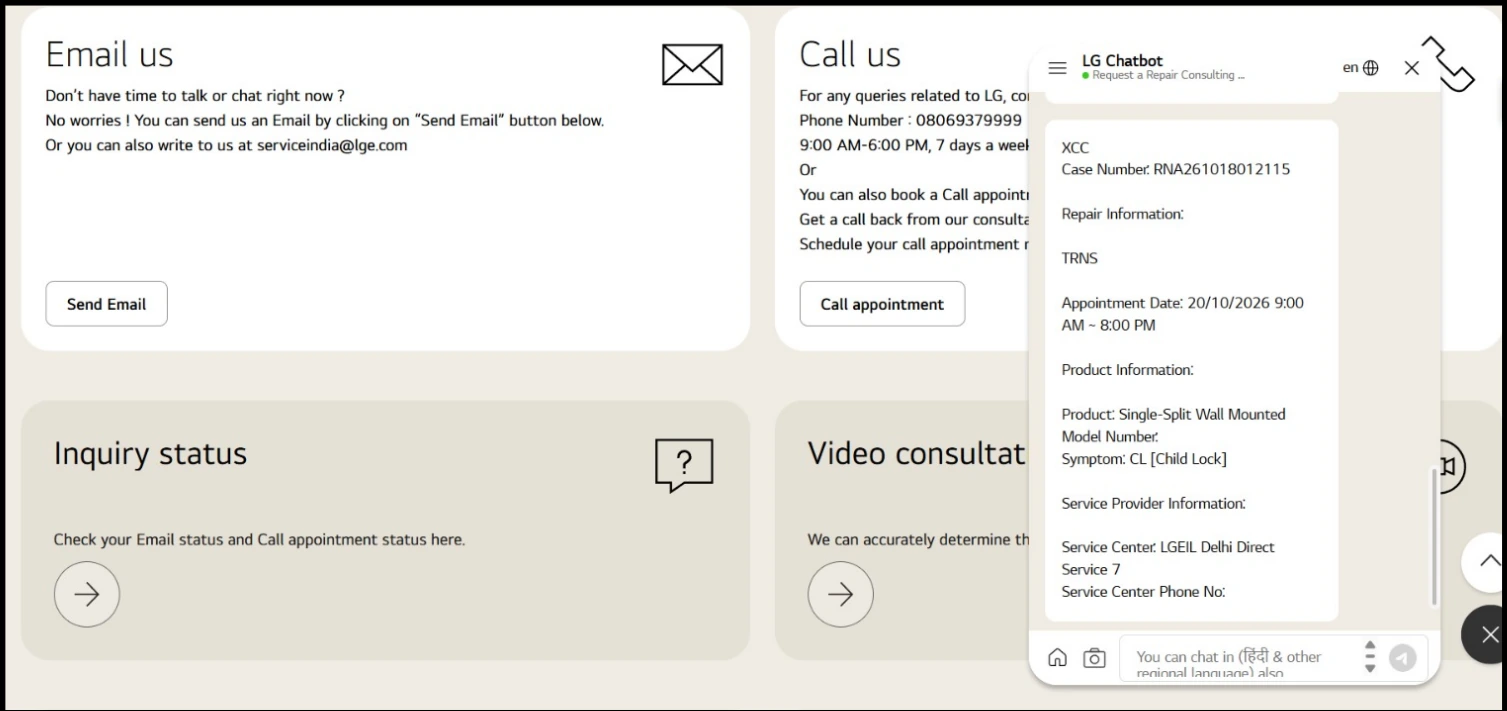The image size is (1507, 711).
Task: Click the question speech bubble icon
Action: (684, 465)
